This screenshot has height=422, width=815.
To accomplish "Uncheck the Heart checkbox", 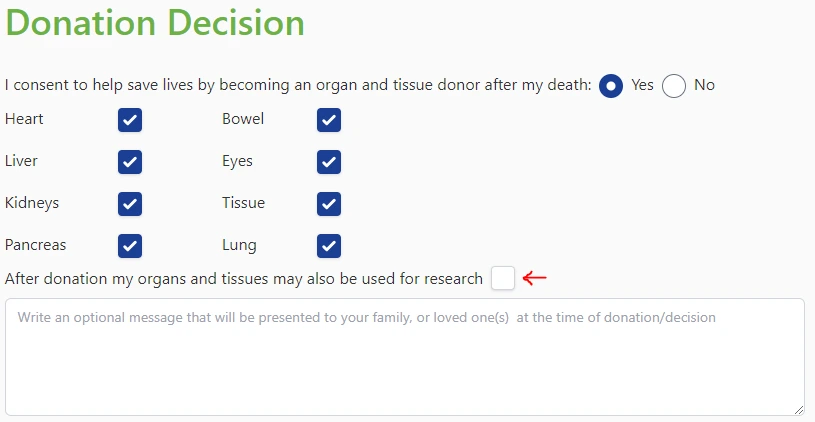I will click(130, 120).
